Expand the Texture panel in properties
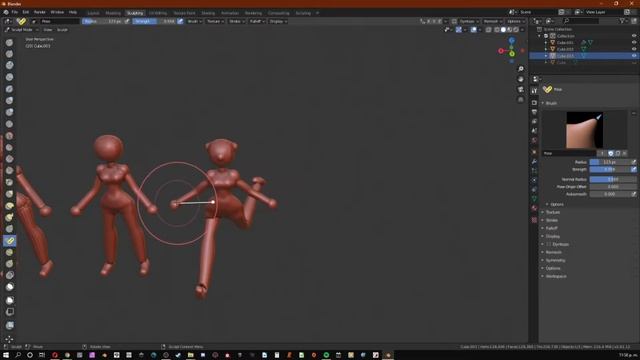Image resolution: width=640 pixels, height=360 pixels. tap(553, 212)
